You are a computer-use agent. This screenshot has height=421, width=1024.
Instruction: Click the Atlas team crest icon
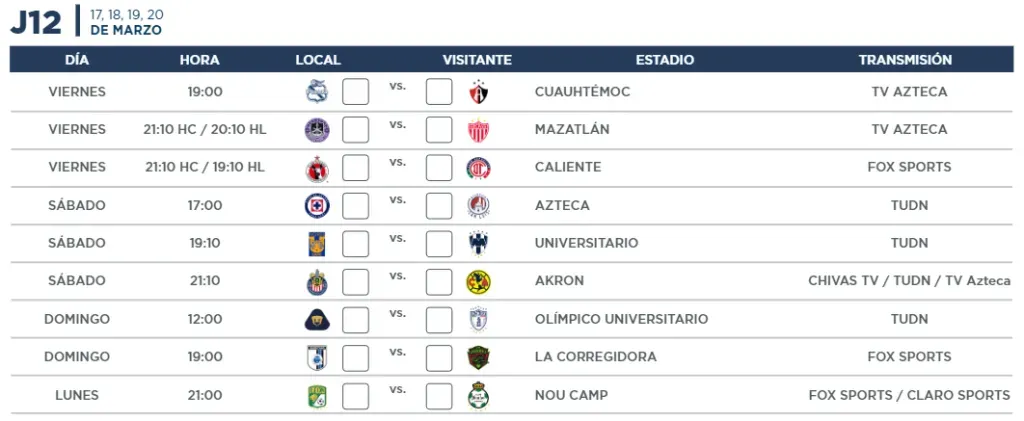click(479, 92)
